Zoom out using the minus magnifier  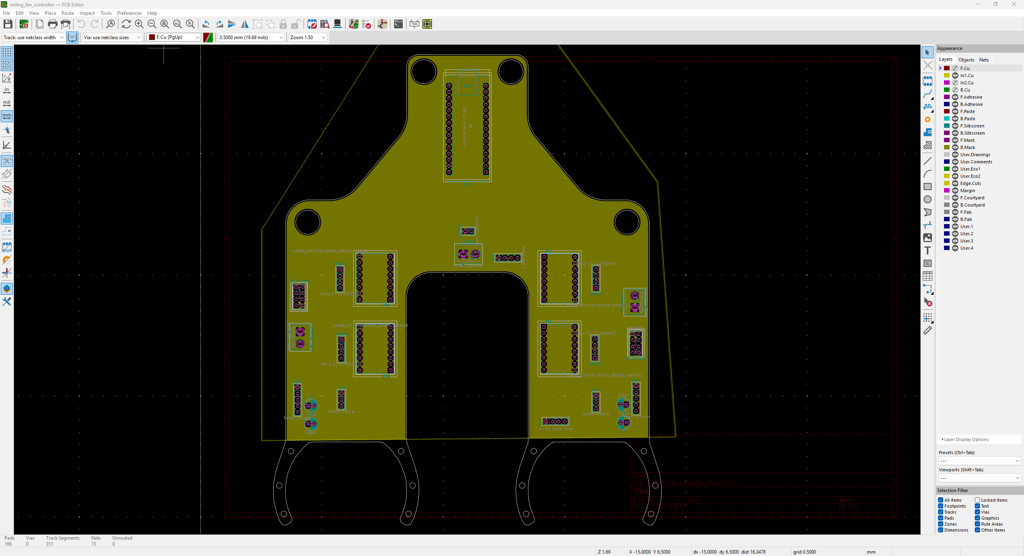tap(152, 24)
